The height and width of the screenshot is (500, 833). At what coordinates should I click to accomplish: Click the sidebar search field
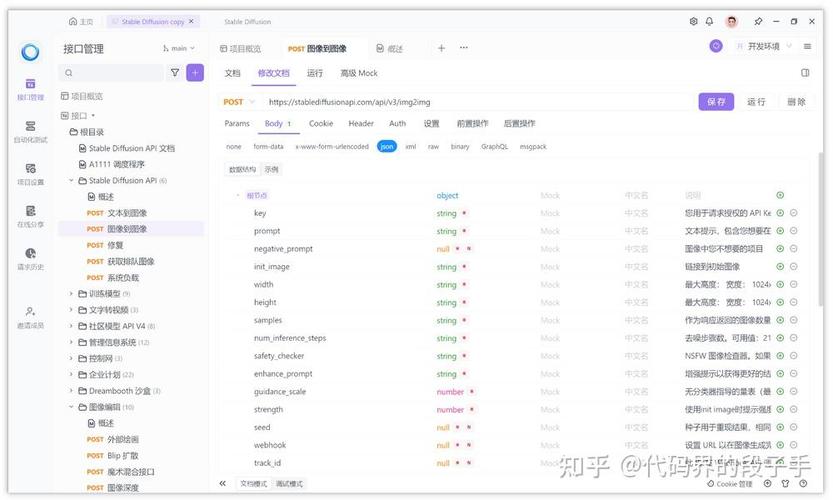click(x=112, y=73)
